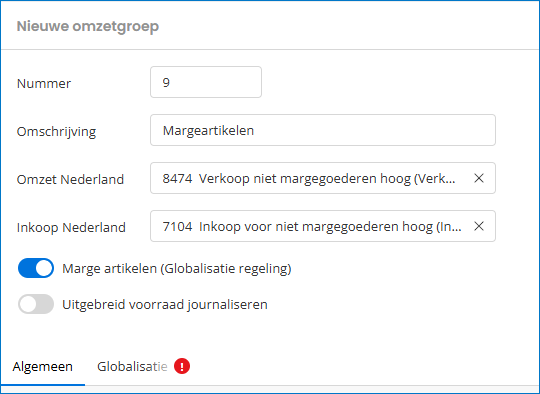
Task: Click the Uitgebreid voorraad journaliseren label
Action: (165, 304)
